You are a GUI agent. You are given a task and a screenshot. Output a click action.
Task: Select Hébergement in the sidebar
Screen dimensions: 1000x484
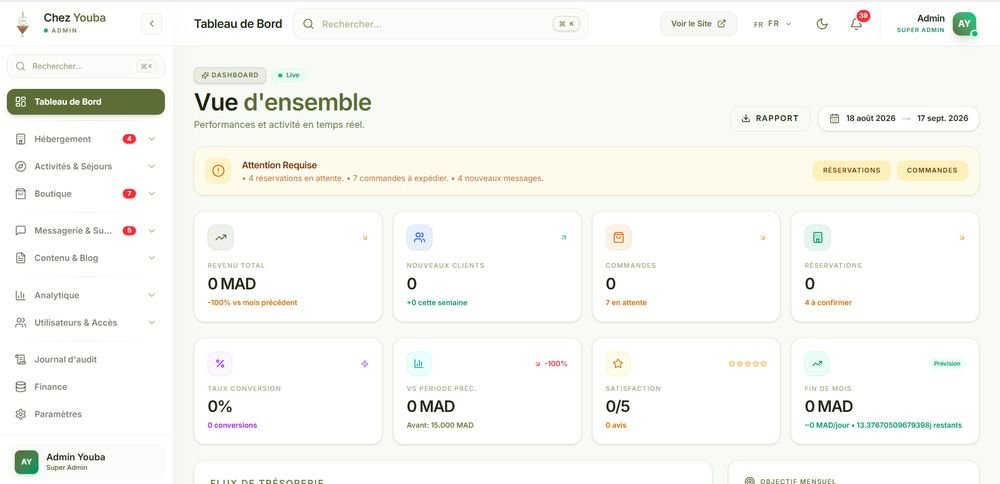coord(85,139)
